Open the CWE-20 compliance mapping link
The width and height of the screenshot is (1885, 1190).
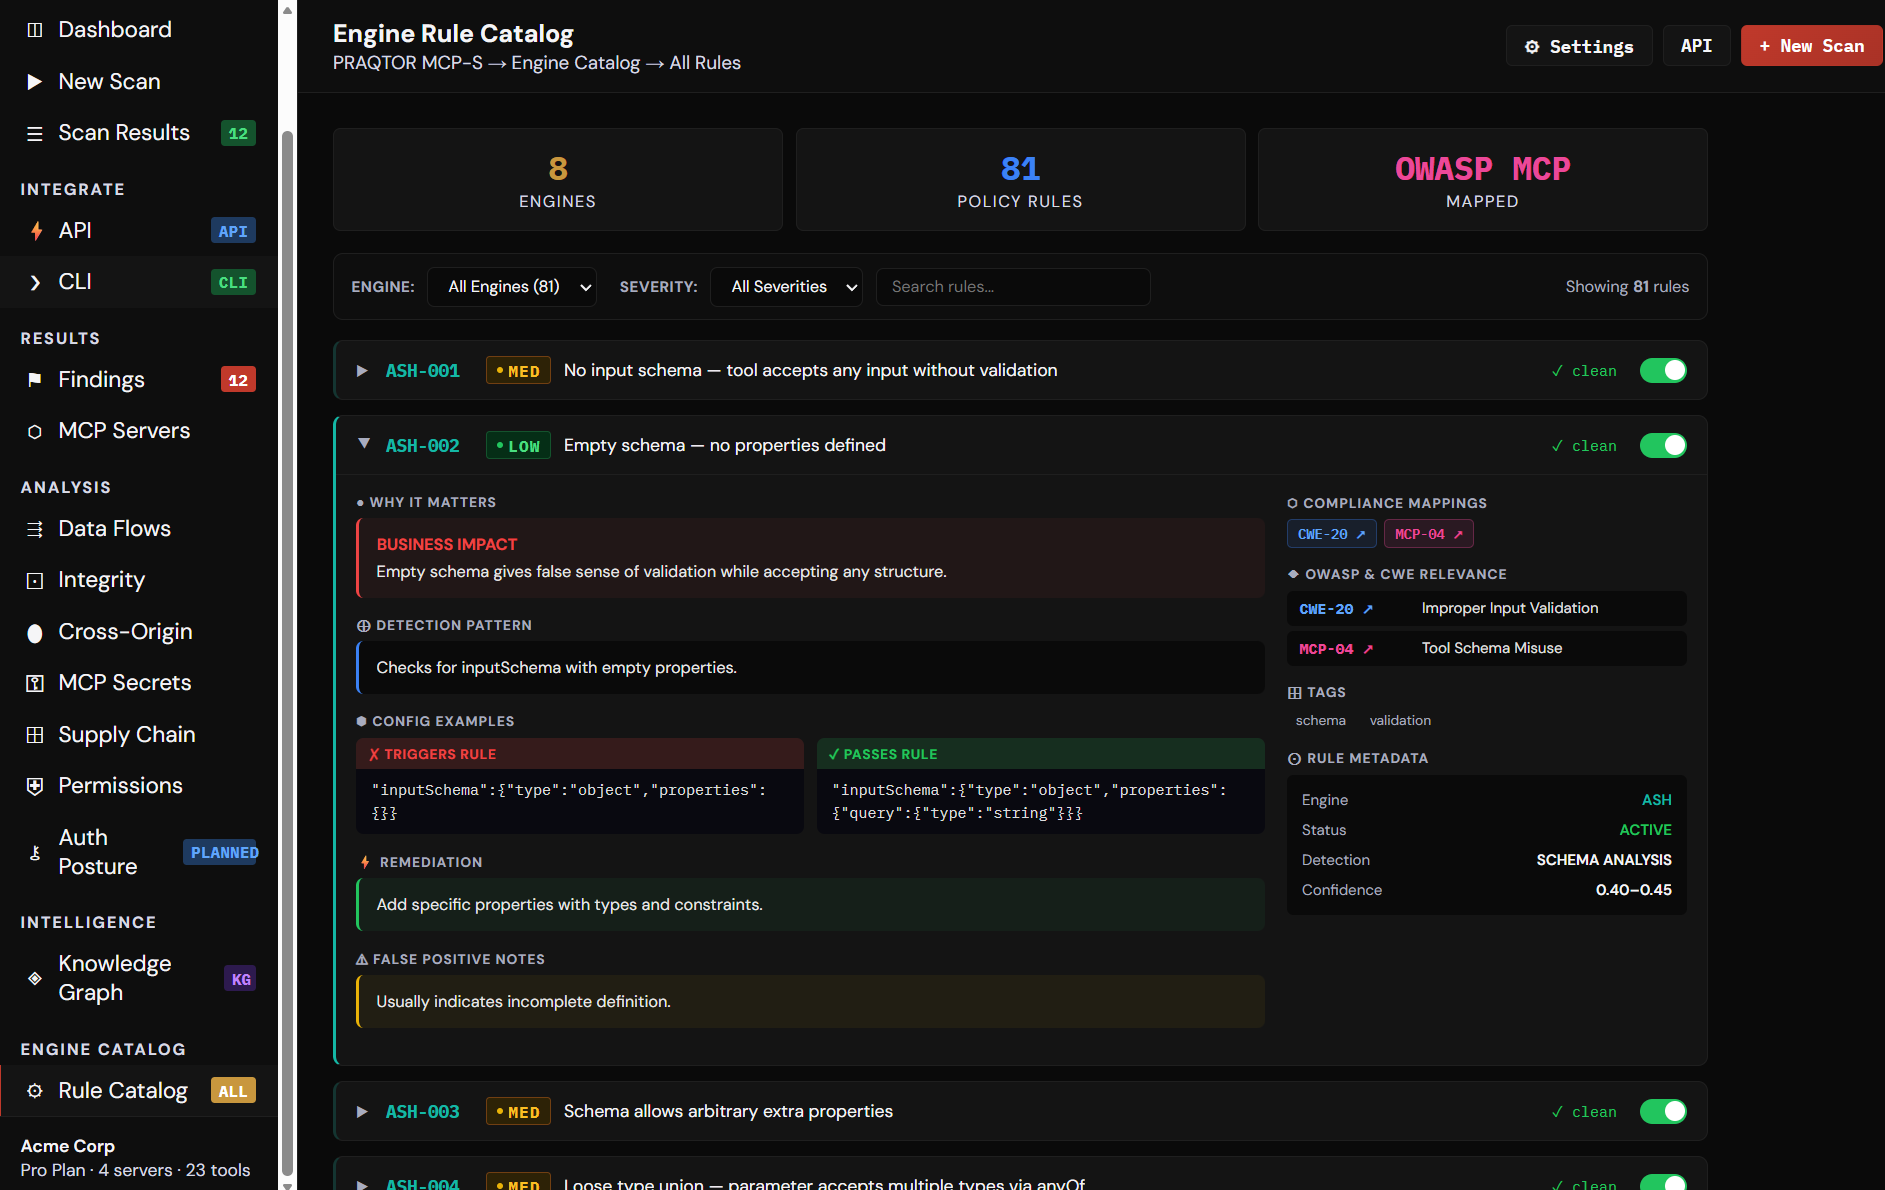[1331, 534]
